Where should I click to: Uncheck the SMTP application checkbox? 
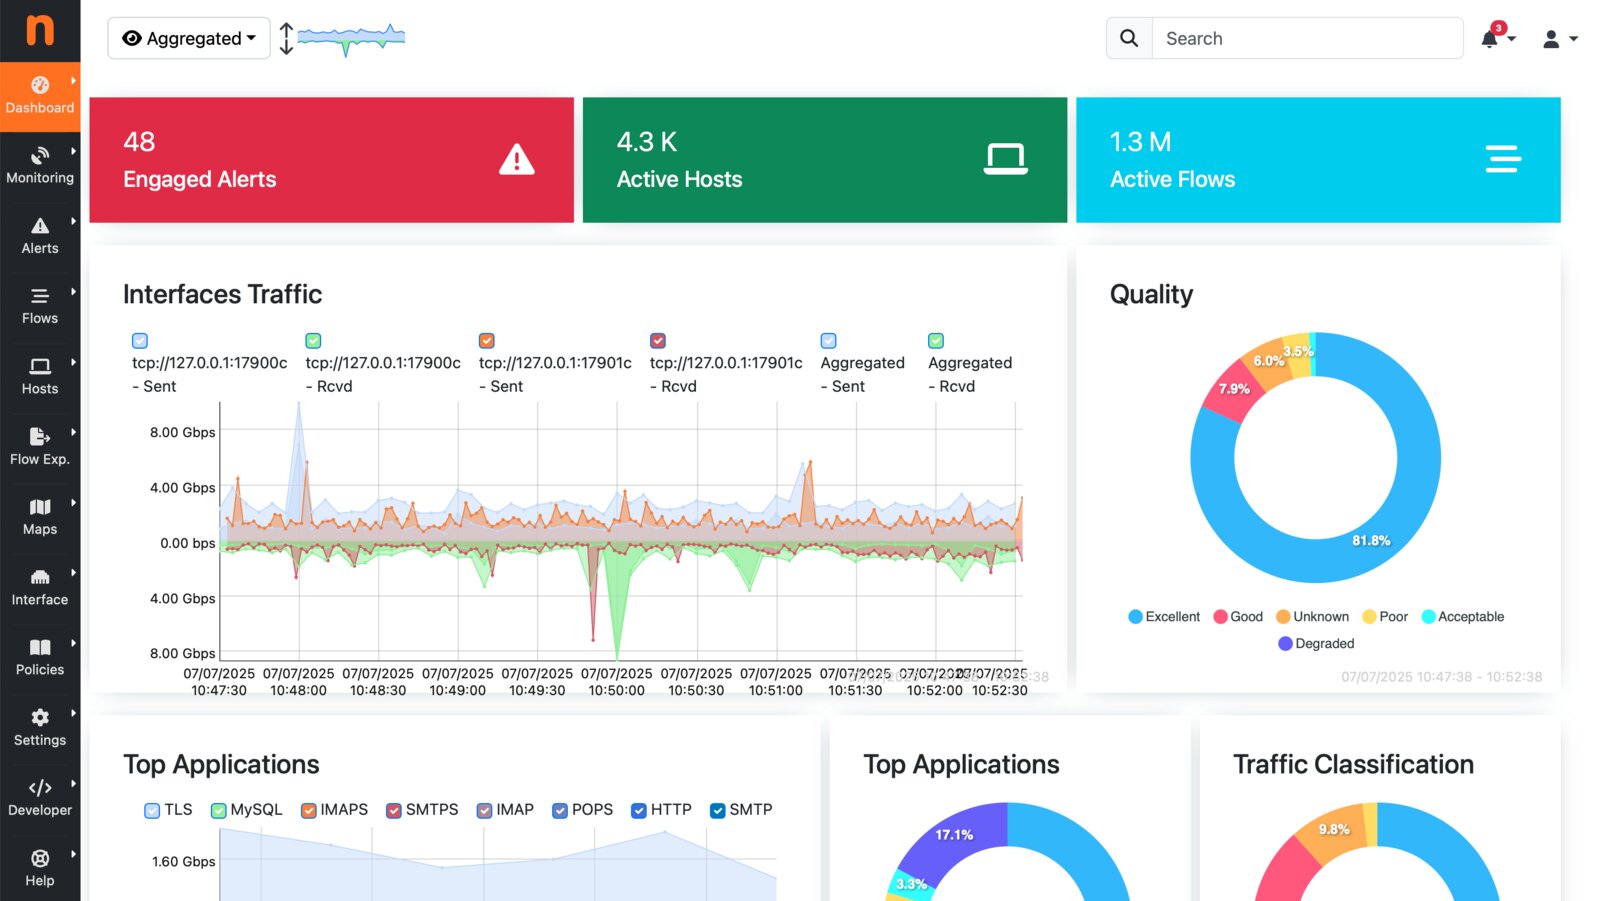pos(718,810)
